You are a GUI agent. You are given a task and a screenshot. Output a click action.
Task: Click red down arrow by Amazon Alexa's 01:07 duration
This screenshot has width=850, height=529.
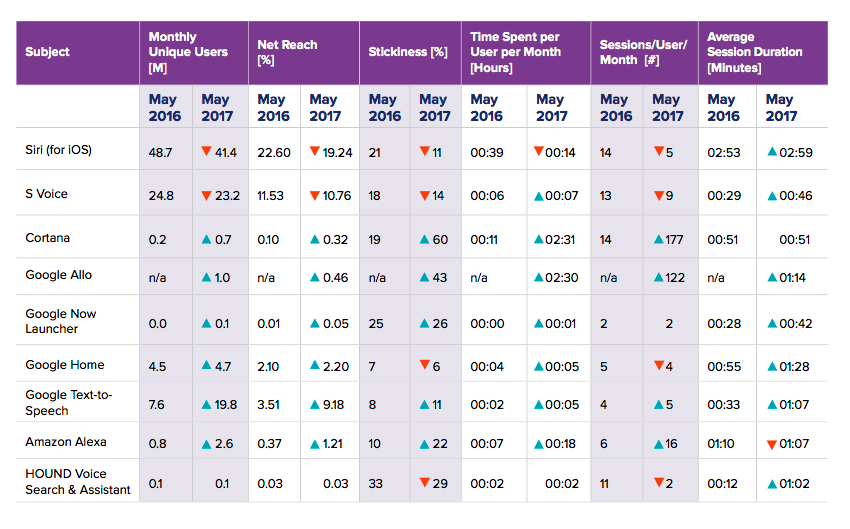pyautogui.click(x=770, y=444)
